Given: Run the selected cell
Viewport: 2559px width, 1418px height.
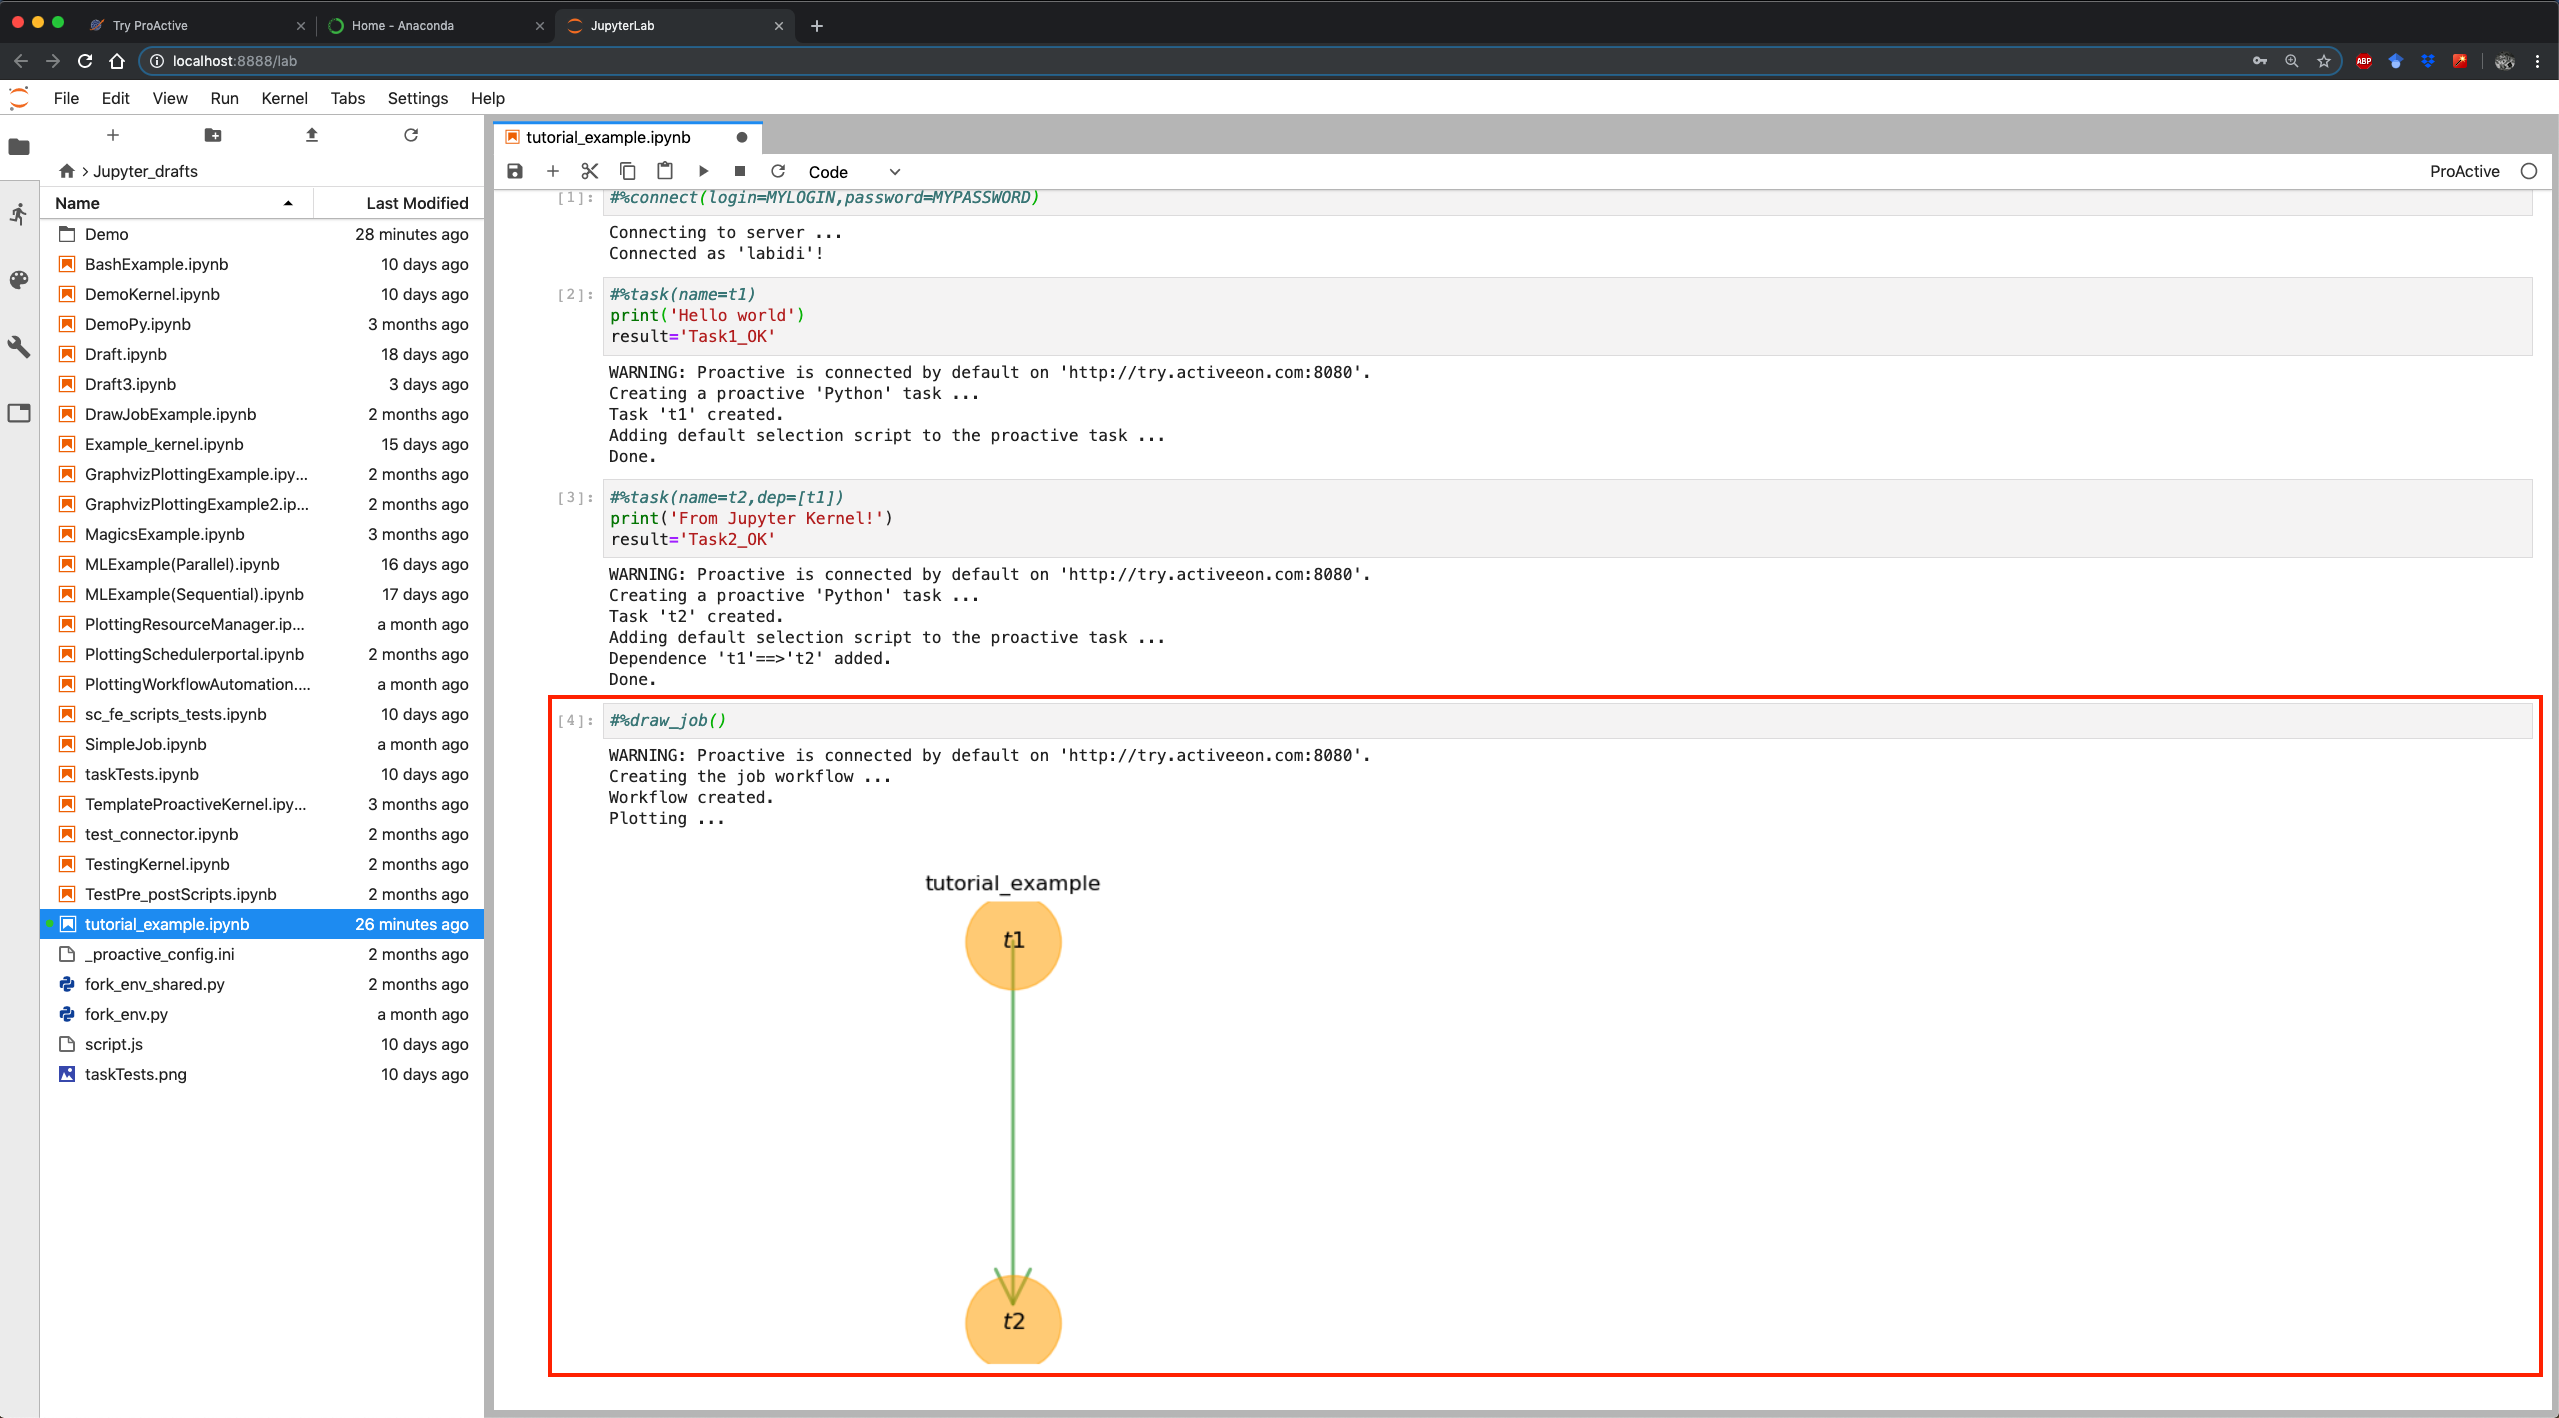Looking at the screenshot, I should pos(703,171).
